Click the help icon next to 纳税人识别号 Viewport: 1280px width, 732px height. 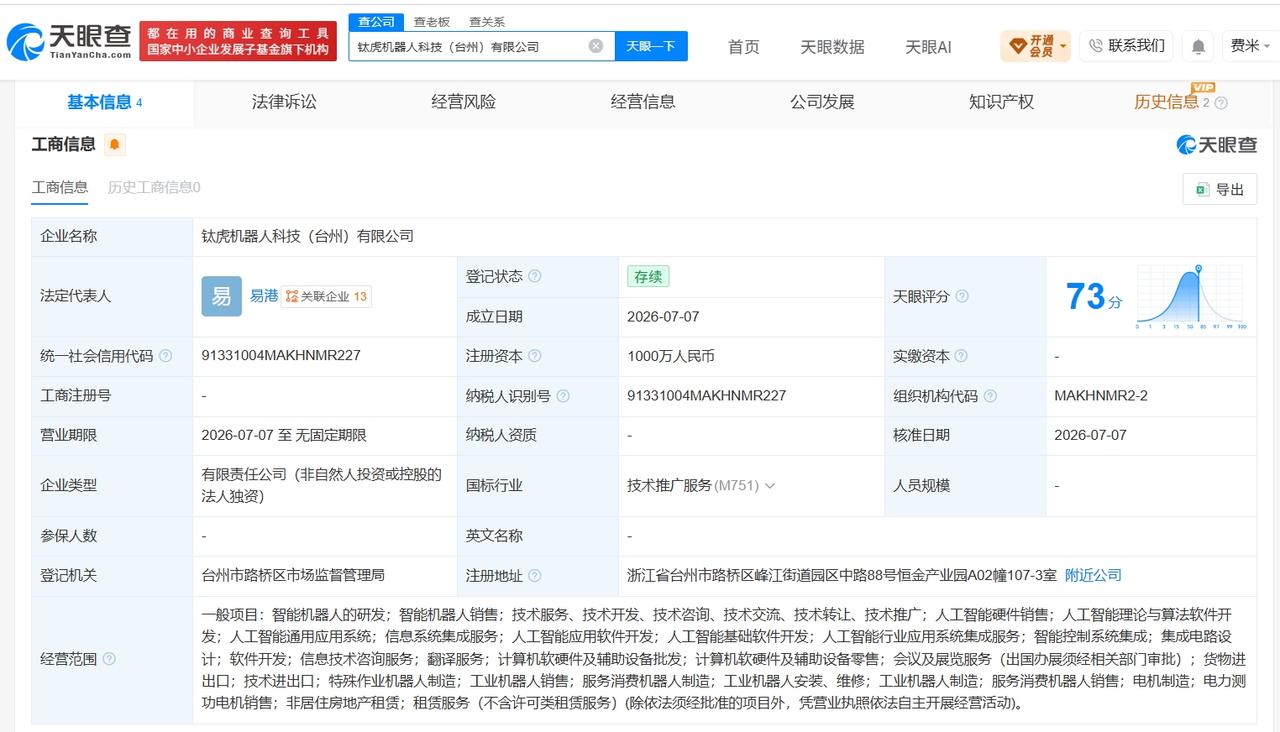563,396
